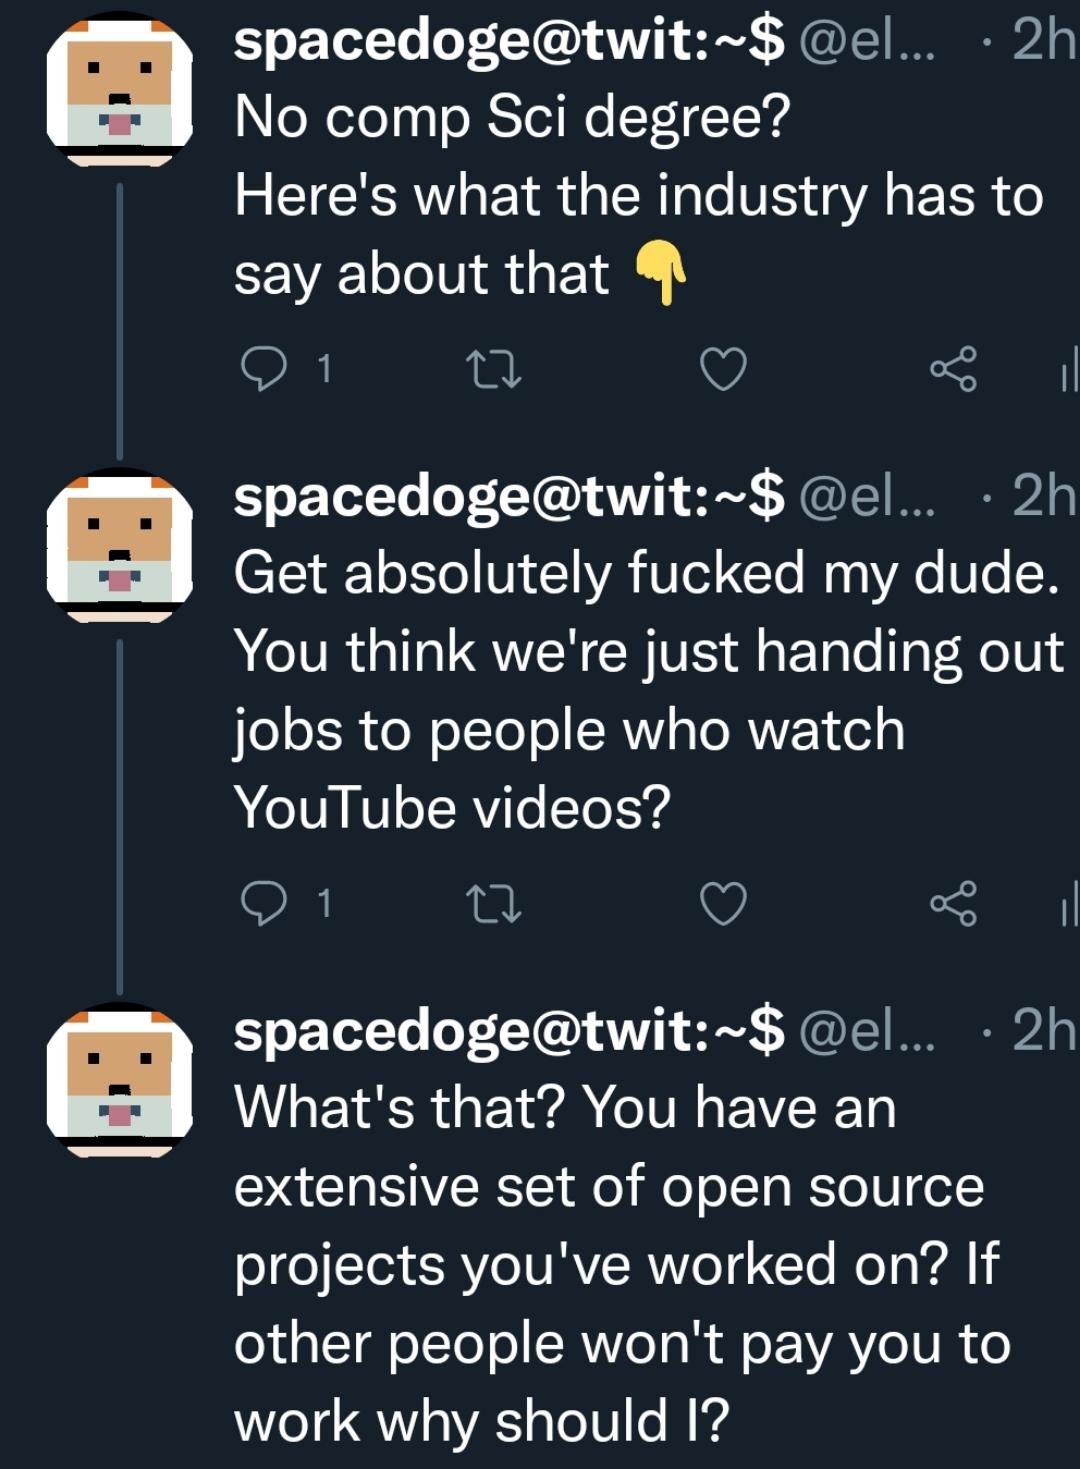Share the 'No comp Sci degree?' tweet
The height and width of the screenshot is (1469, 1080).
pyautogui.click(x=952, y=370)
